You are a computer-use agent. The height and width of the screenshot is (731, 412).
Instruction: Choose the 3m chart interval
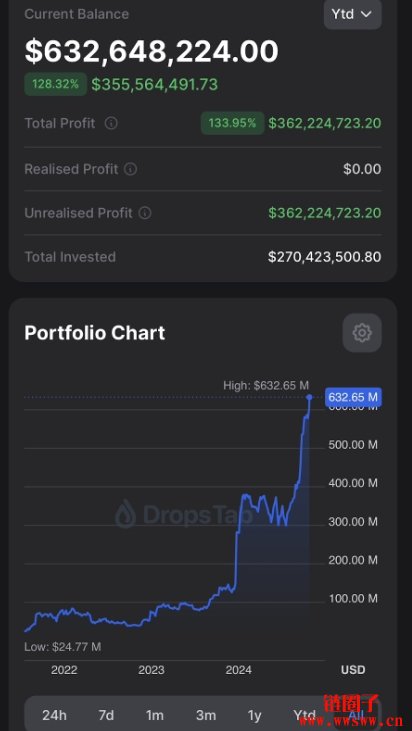[206, 715]
